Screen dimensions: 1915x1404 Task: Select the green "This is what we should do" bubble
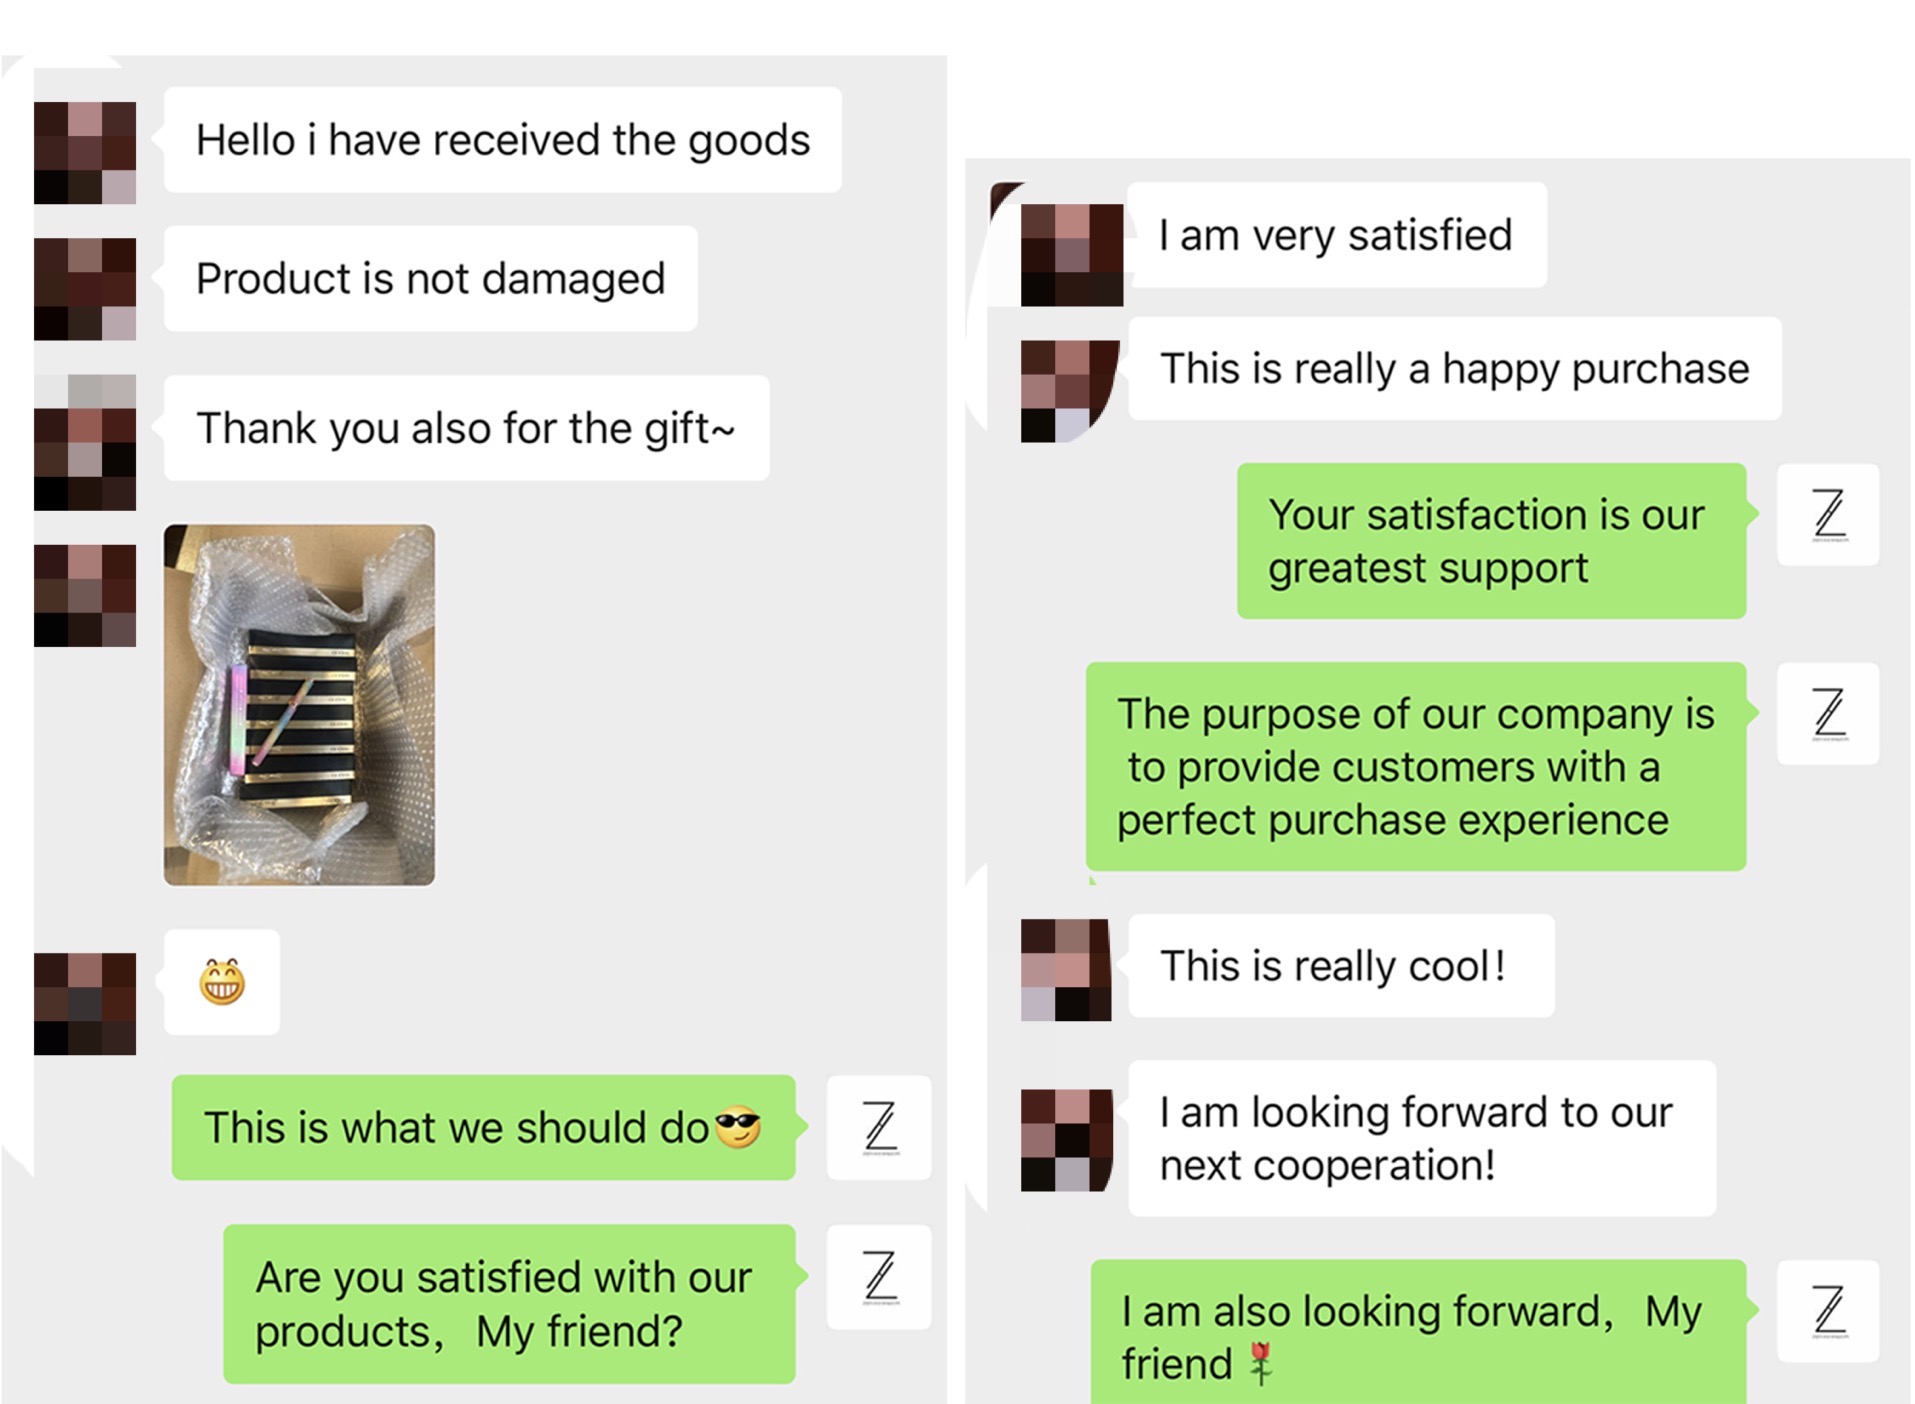coord(483,1128)
